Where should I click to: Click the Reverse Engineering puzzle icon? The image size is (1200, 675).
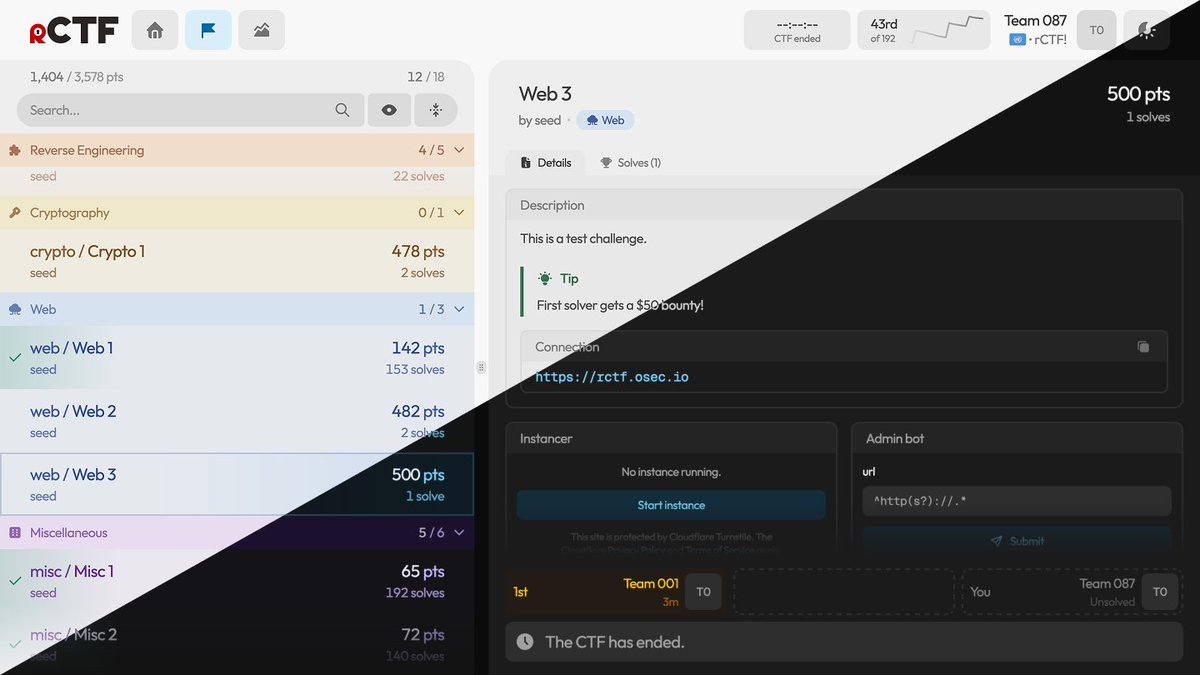click(x=15, y=150)
